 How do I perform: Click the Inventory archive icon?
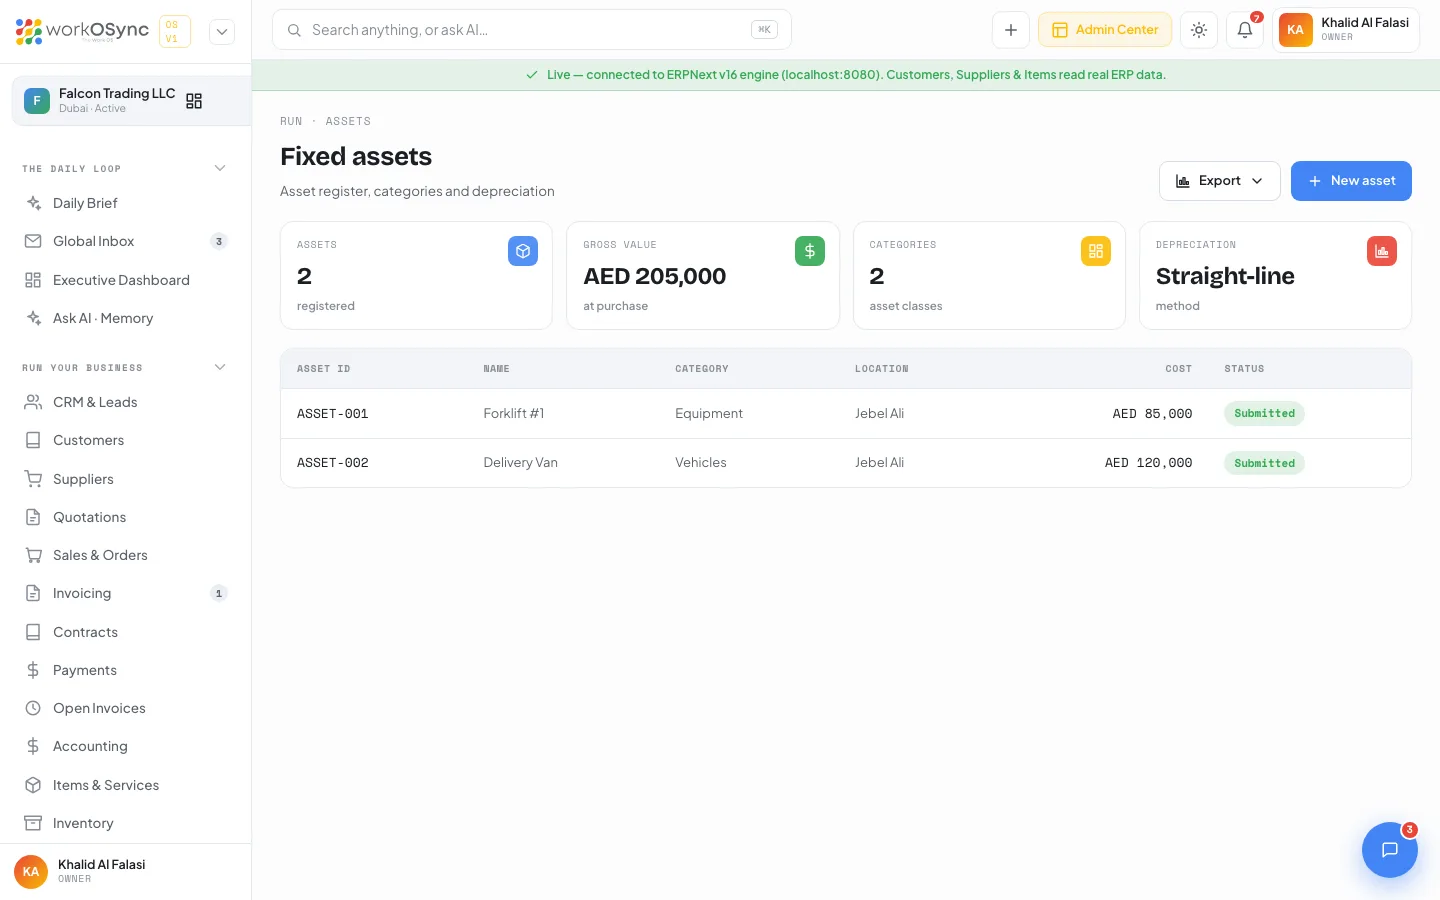[33, 823]
